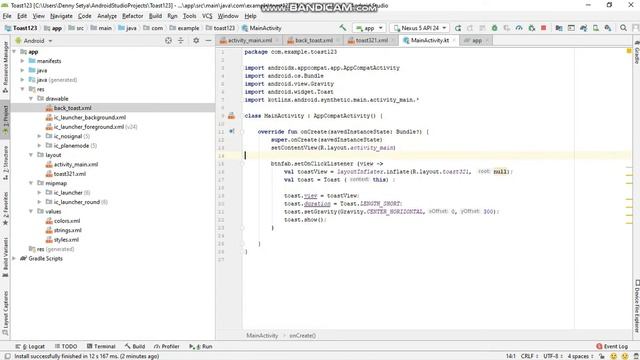Open the Build menu
The width and height of the screenshot is (640, 360).
155,16
